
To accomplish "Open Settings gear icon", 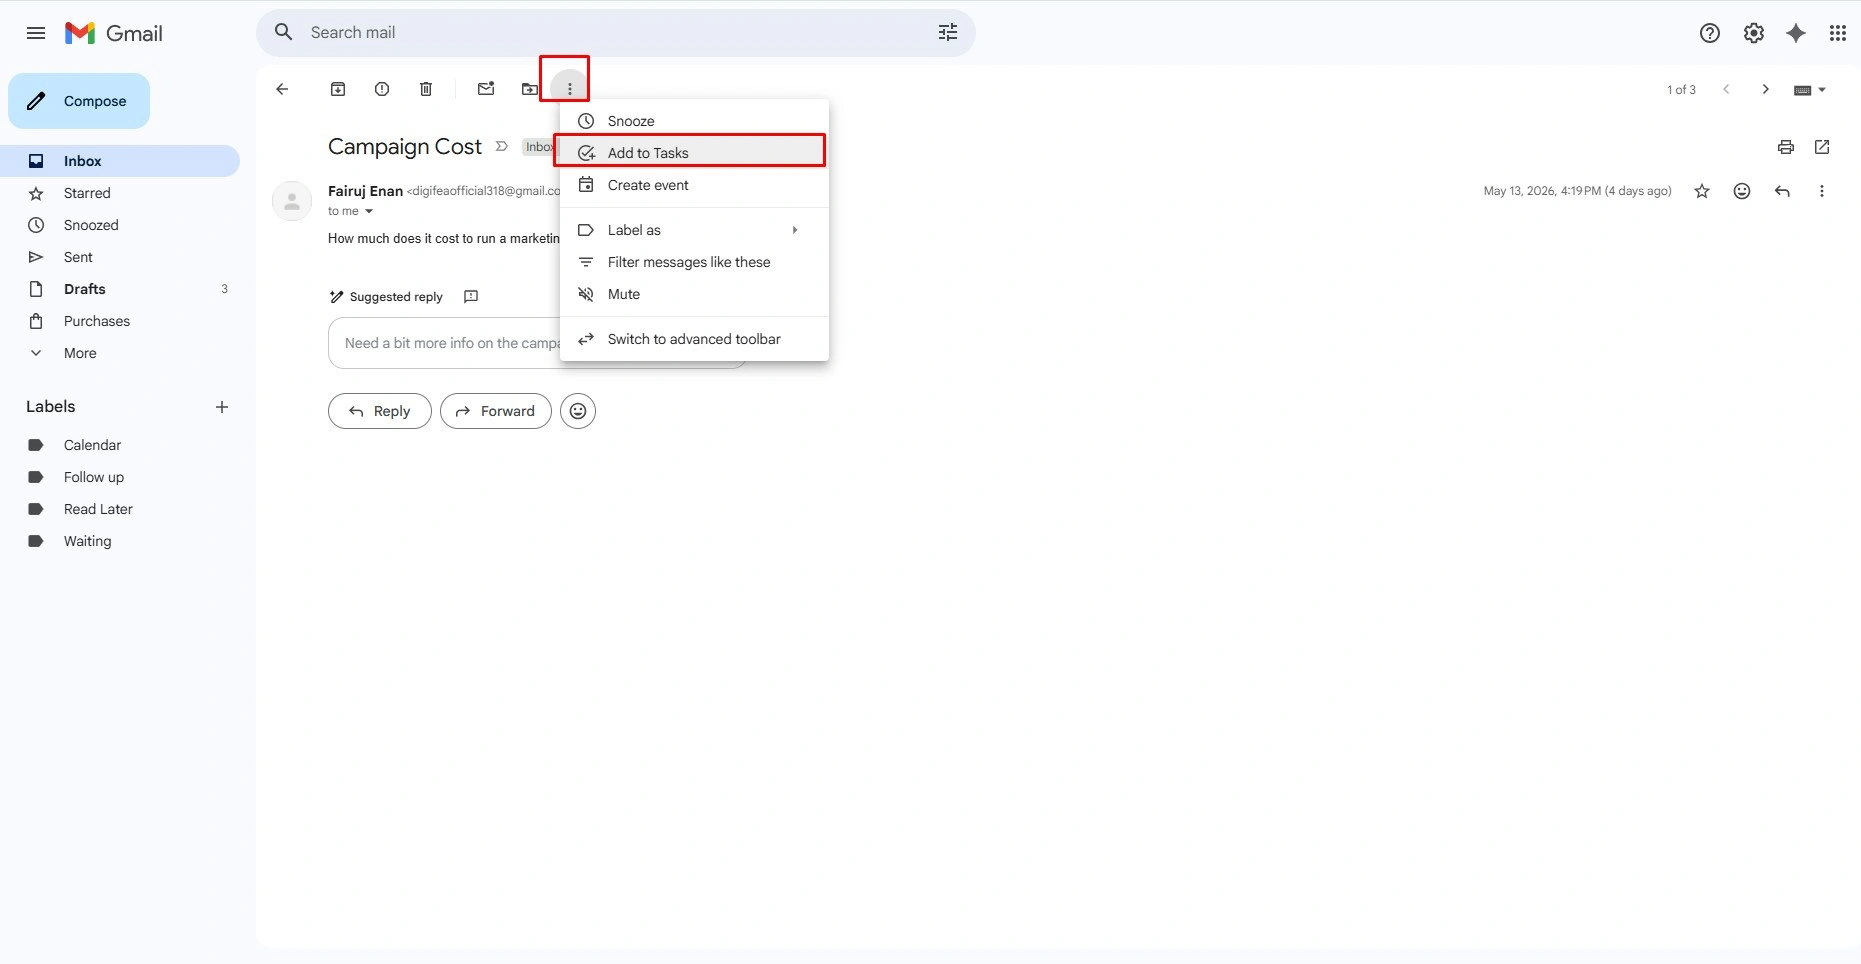I will [x=1754, y=33].
